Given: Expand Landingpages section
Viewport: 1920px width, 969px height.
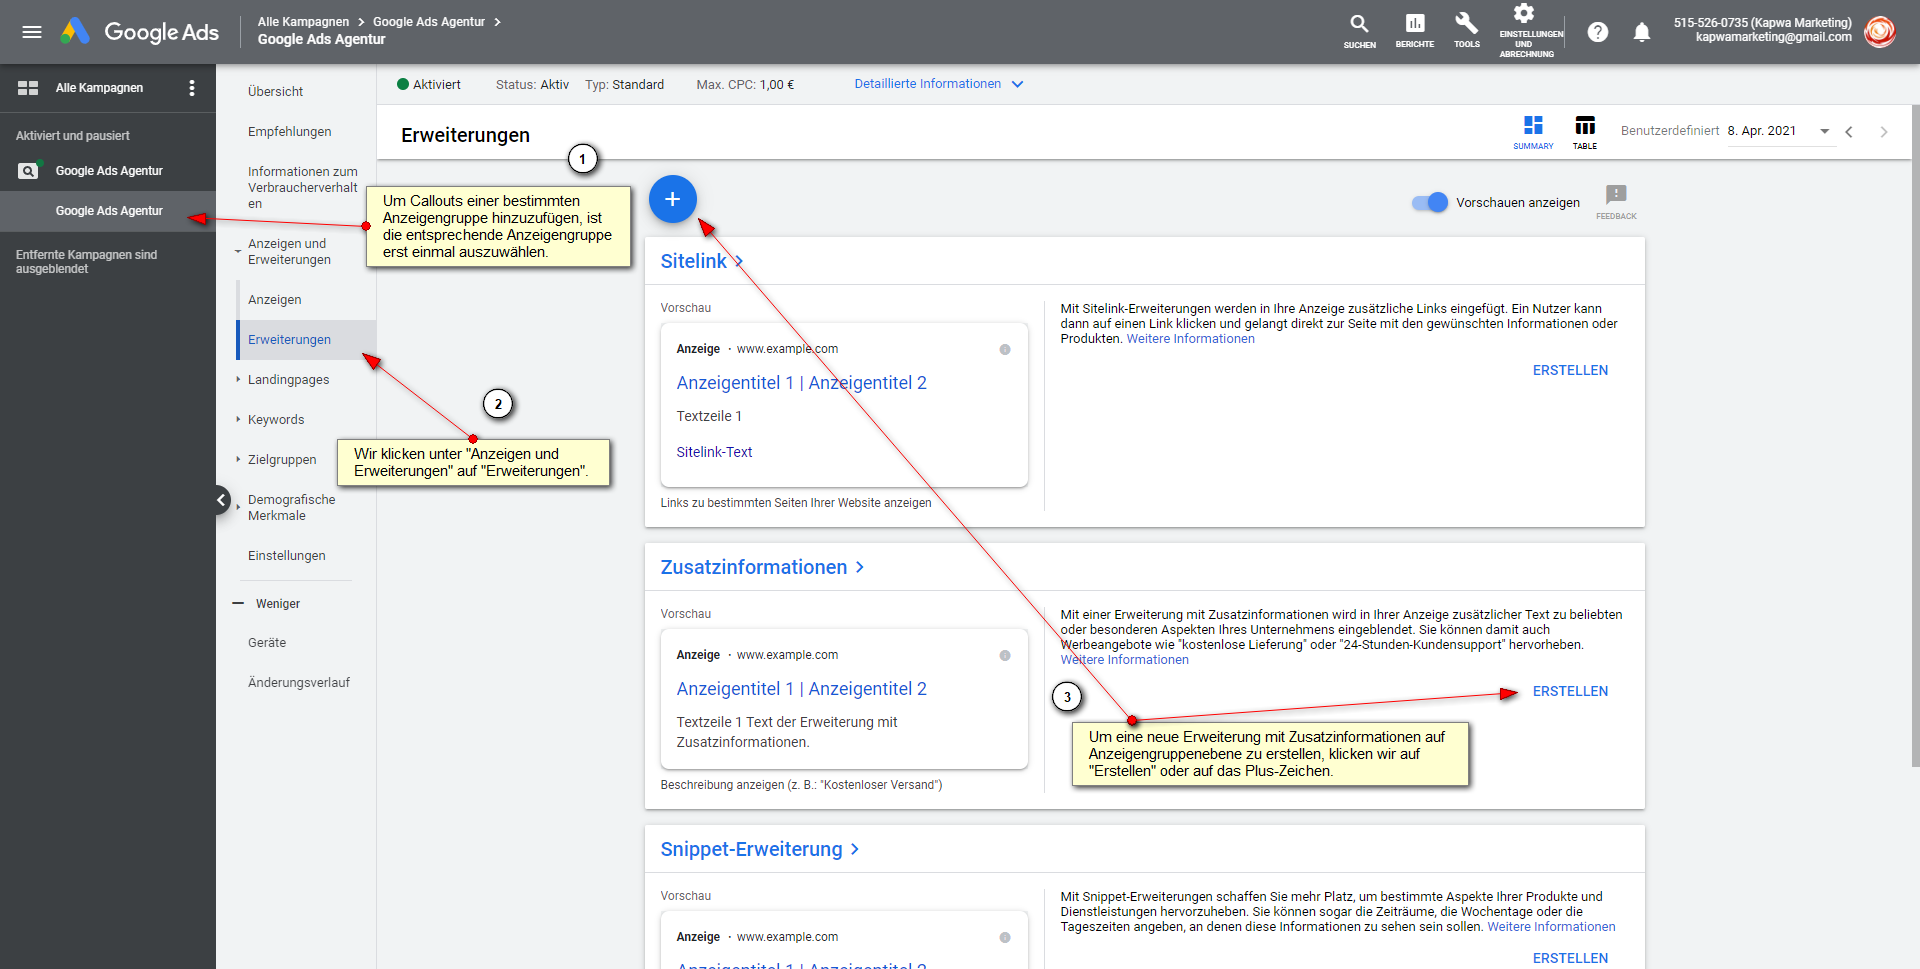Looking at the screenshot, I should 238,380.
